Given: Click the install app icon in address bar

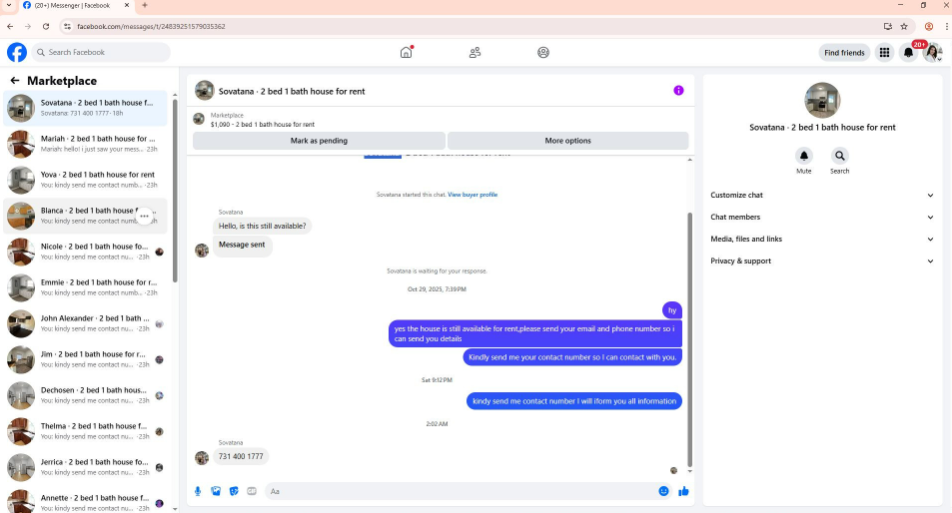Looking at the screenshot, I should tap(888, 26).
